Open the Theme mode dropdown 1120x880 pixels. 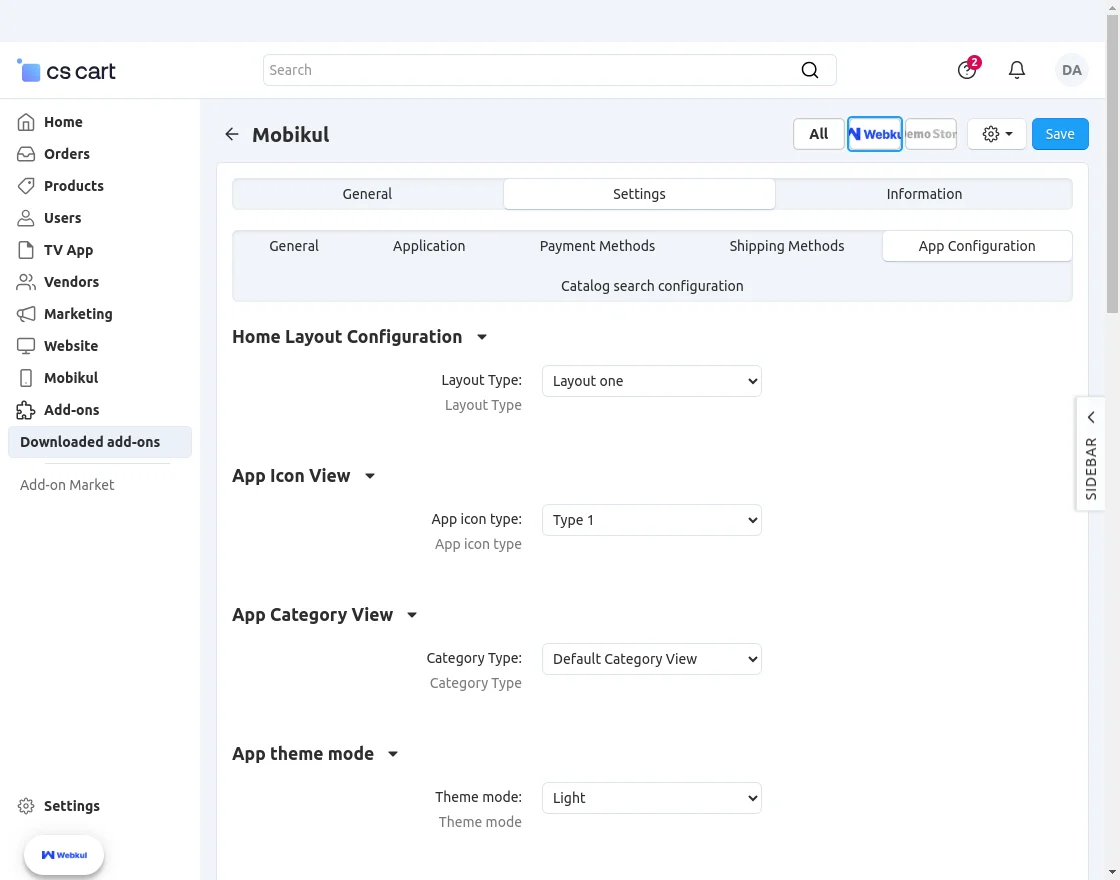coord(651,798)
